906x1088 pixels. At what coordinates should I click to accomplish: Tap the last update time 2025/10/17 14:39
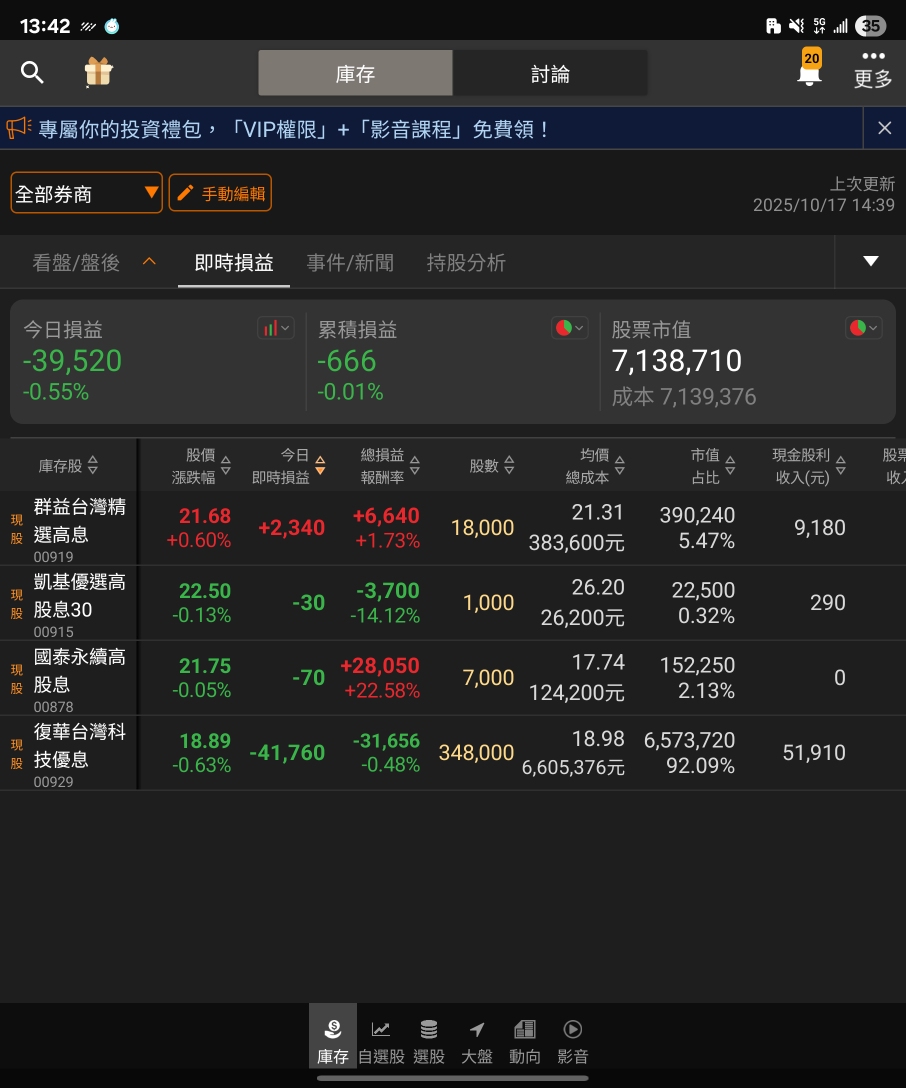[x=823, y=205]
